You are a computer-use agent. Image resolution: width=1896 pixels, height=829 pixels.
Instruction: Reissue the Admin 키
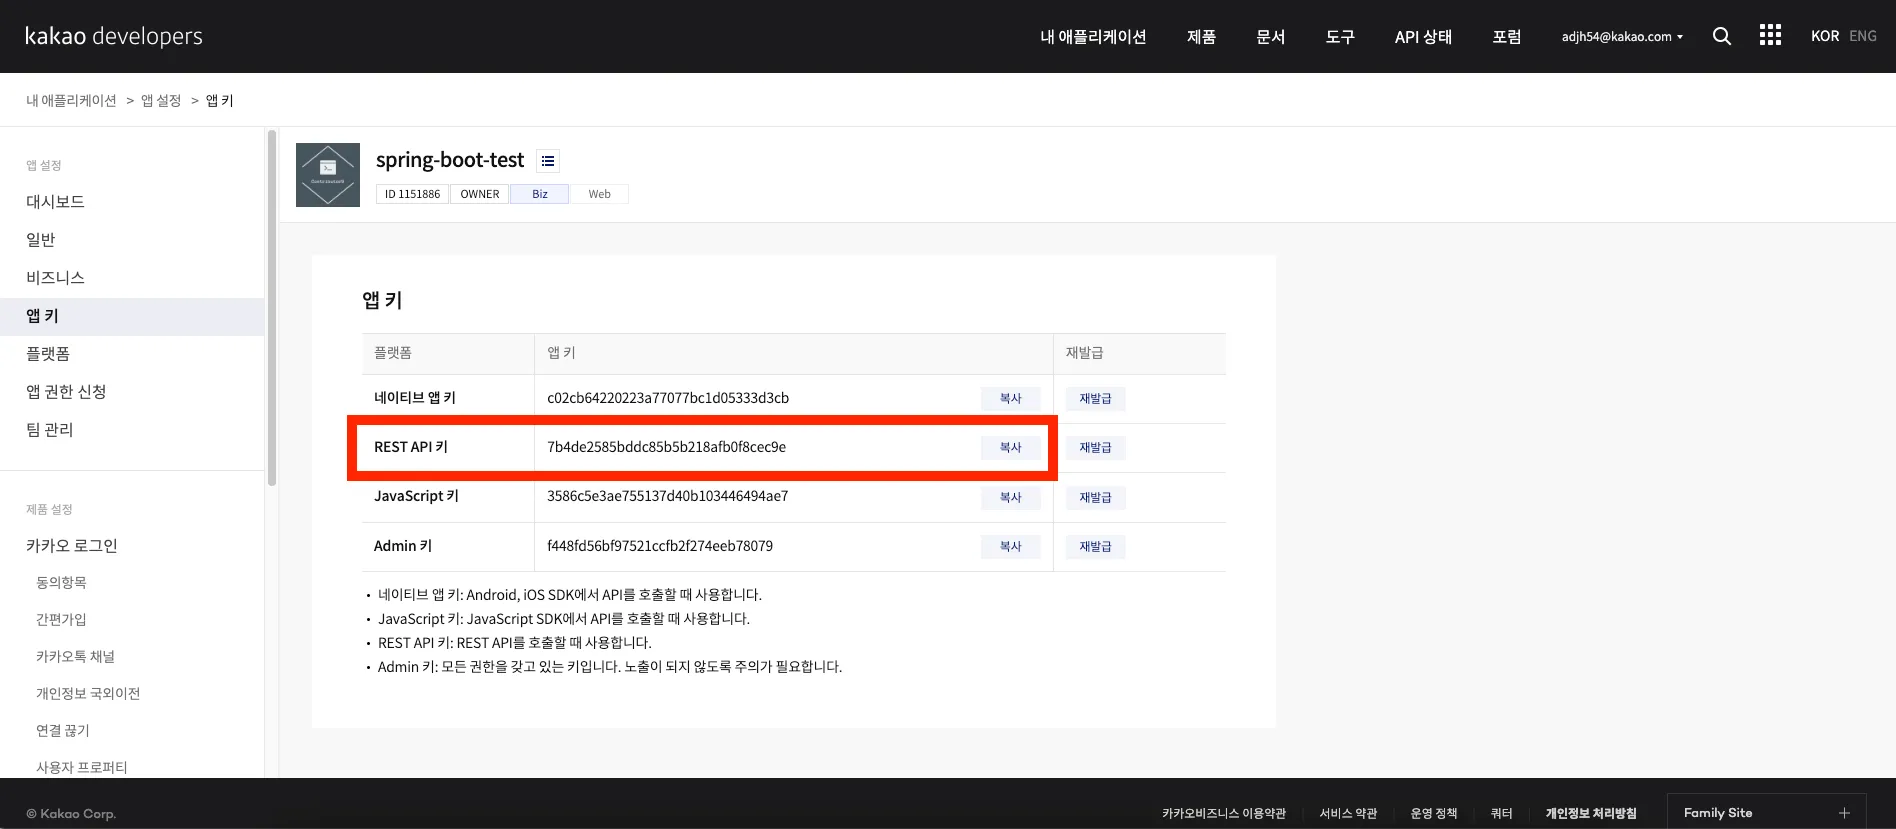[x=1095, y=546]
